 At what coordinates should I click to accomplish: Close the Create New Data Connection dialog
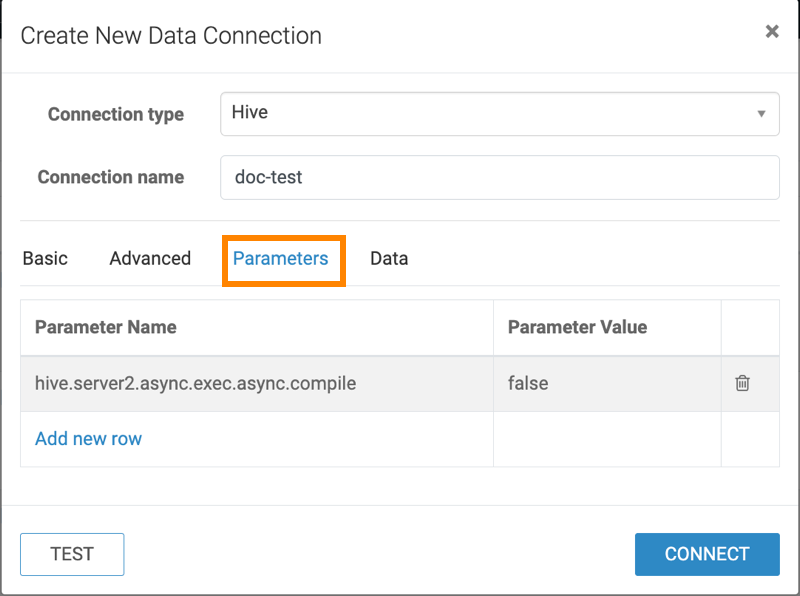771,32
